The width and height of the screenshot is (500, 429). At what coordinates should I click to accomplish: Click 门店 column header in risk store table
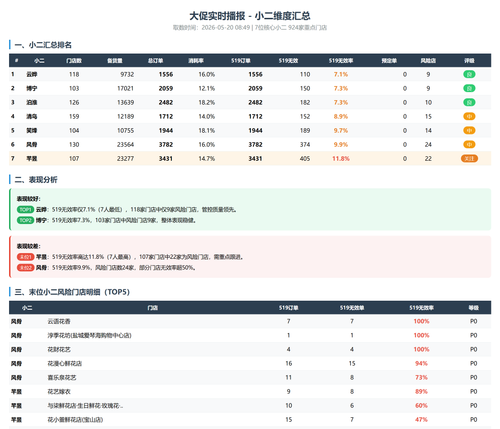coord(153,308)
